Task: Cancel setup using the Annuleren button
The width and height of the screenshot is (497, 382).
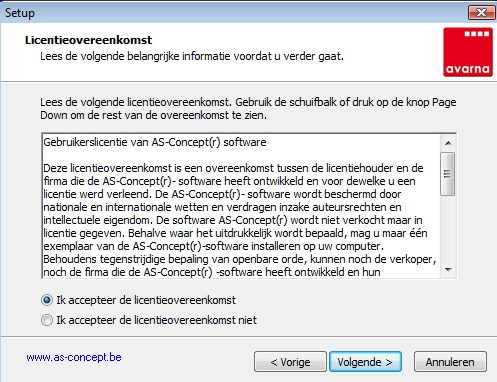Action: point(450,362)
